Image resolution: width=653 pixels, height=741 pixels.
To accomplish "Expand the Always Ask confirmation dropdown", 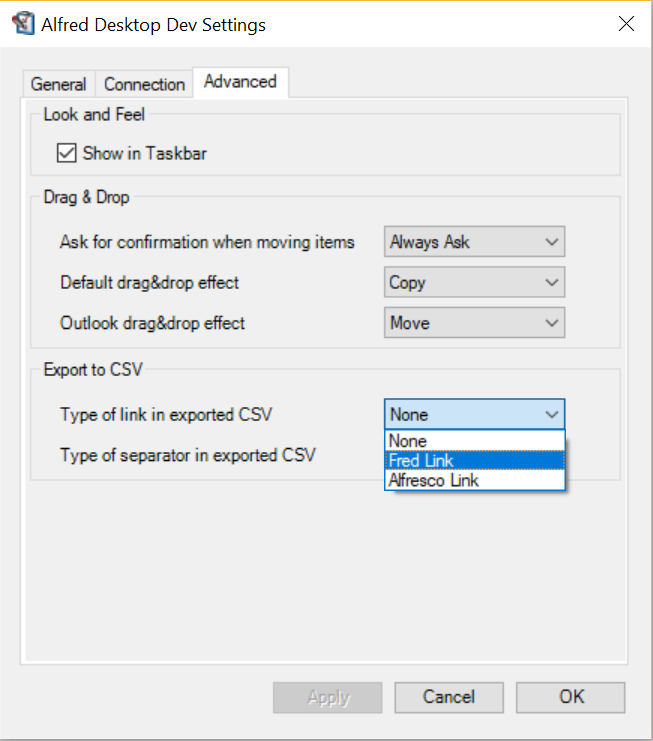I will 474,242.
